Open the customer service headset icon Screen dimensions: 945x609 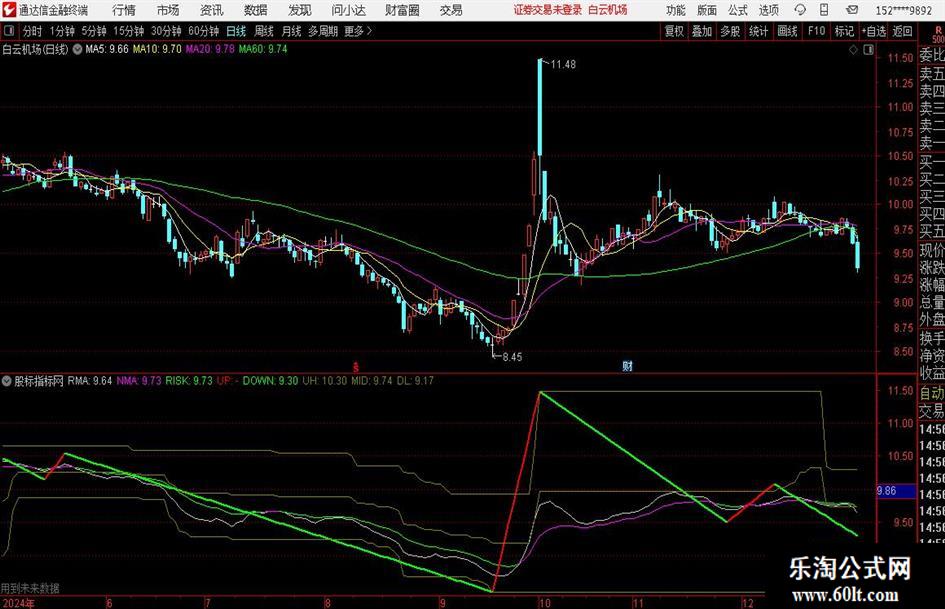[x=800, y=10]
